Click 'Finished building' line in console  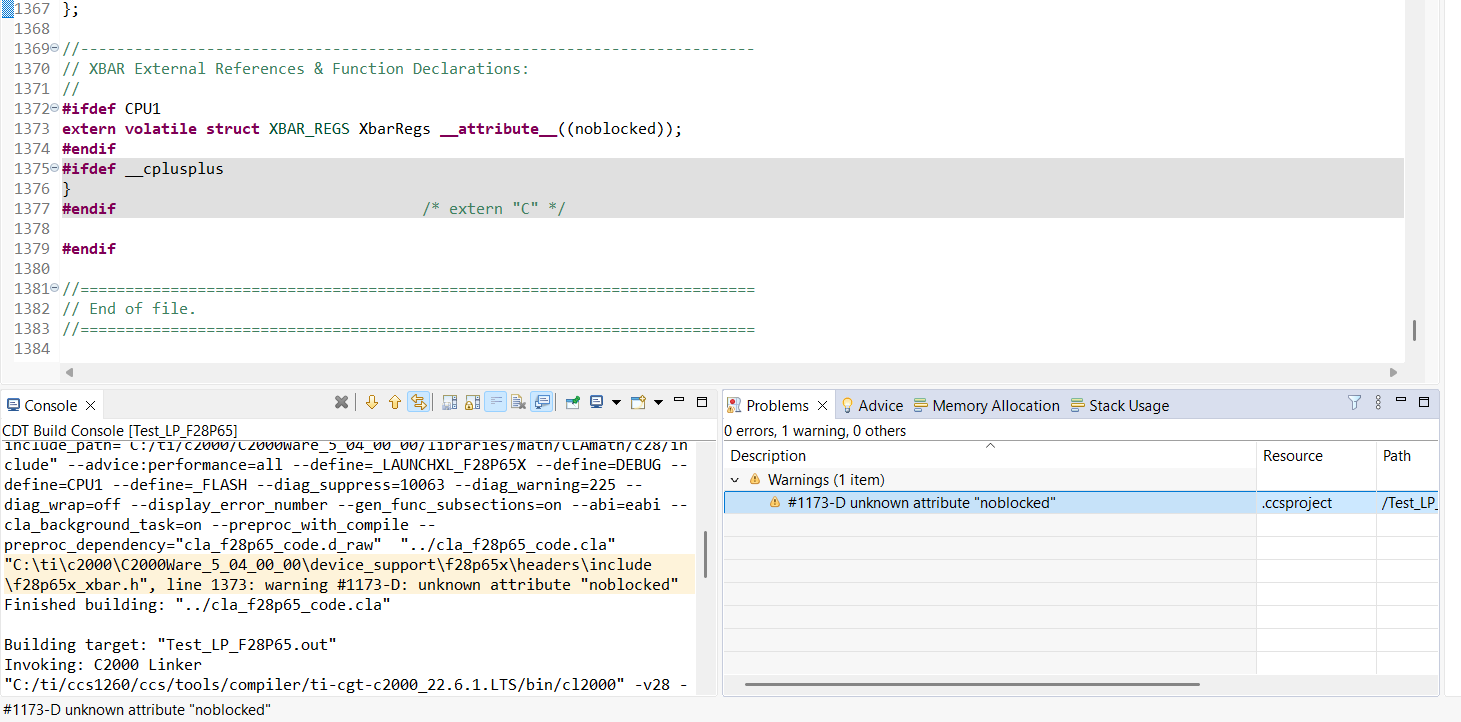point(197,605)
